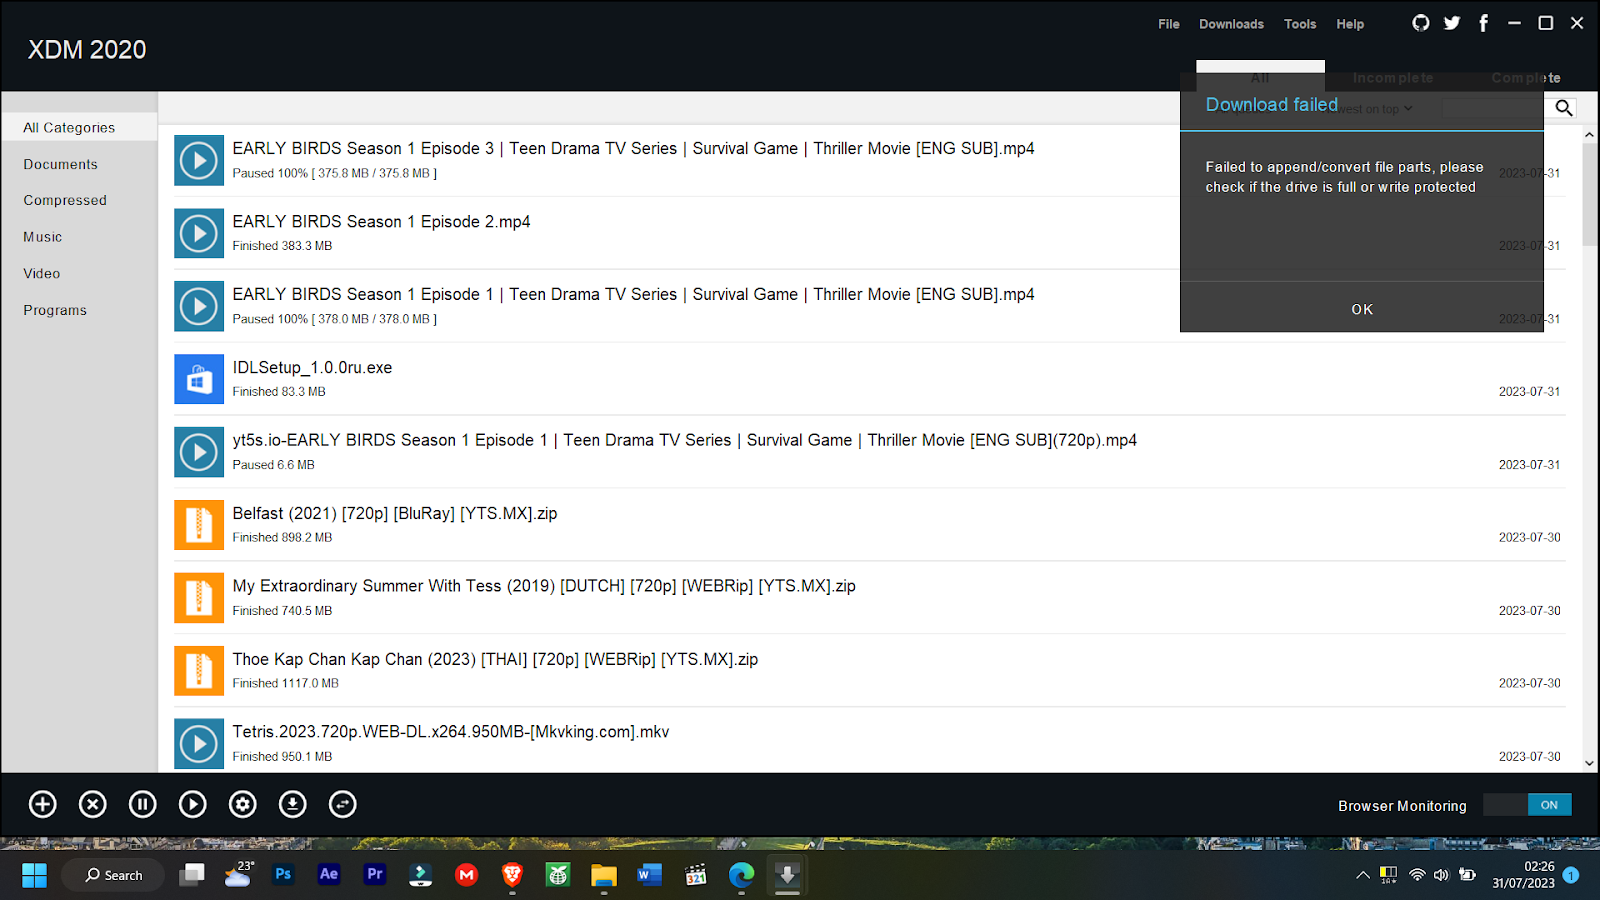Pause the selected download
The width and height of the screenshot is (1600, 900).
(x=143, y=804)
